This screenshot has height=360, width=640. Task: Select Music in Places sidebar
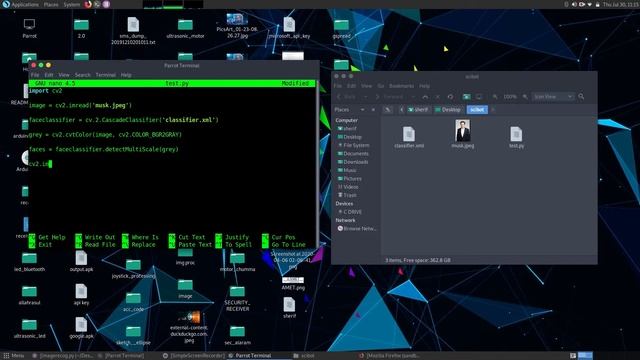tap(347, 170)
